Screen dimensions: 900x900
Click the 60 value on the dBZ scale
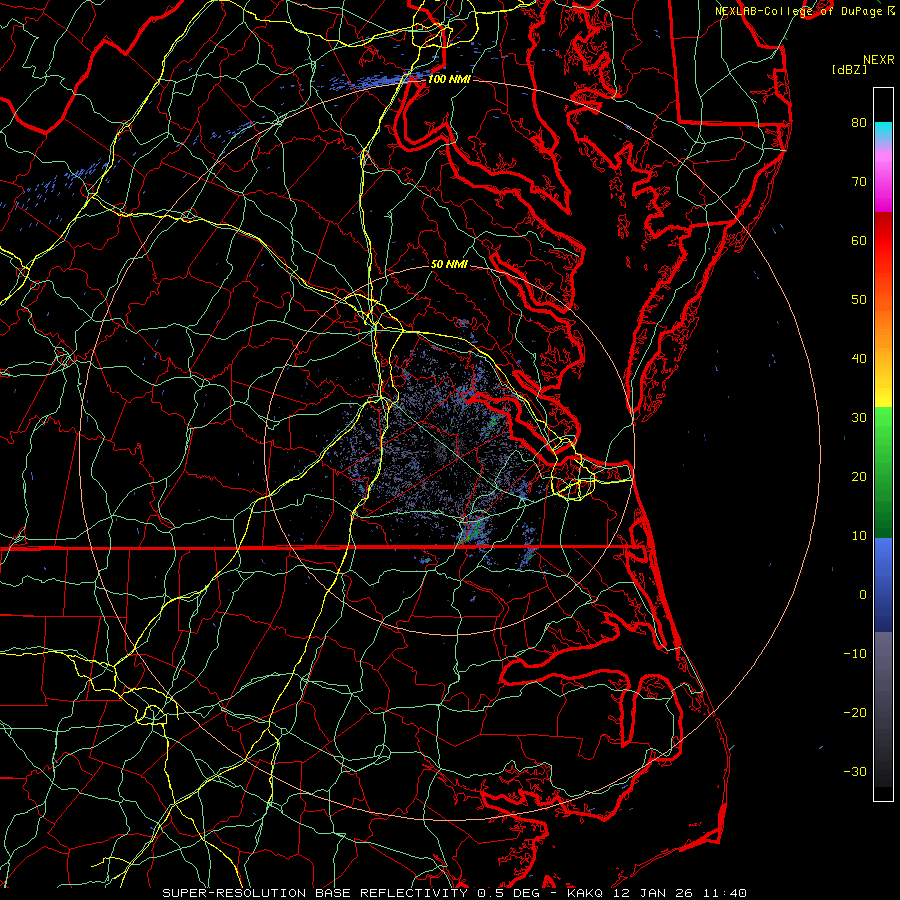(859, 241)
